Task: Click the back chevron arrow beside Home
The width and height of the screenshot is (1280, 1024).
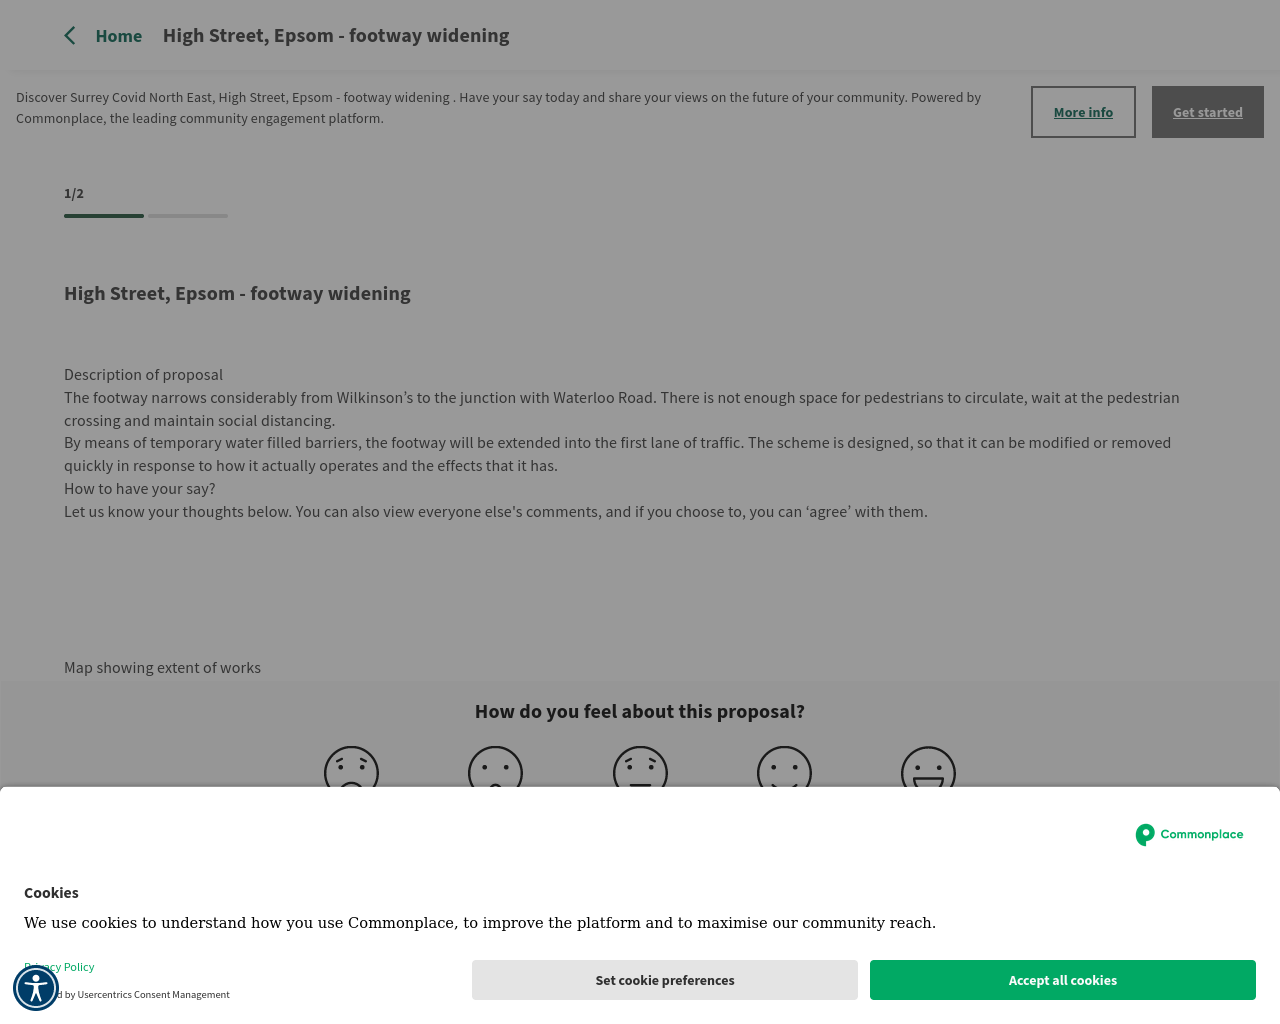Action: tap(70, 36)
